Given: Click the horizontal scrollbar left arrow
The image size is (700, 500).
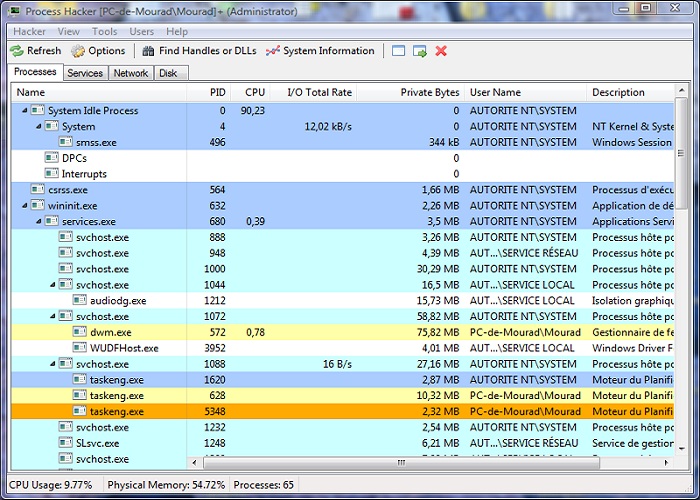Looking at the screenshot, I should coord(195,462).
